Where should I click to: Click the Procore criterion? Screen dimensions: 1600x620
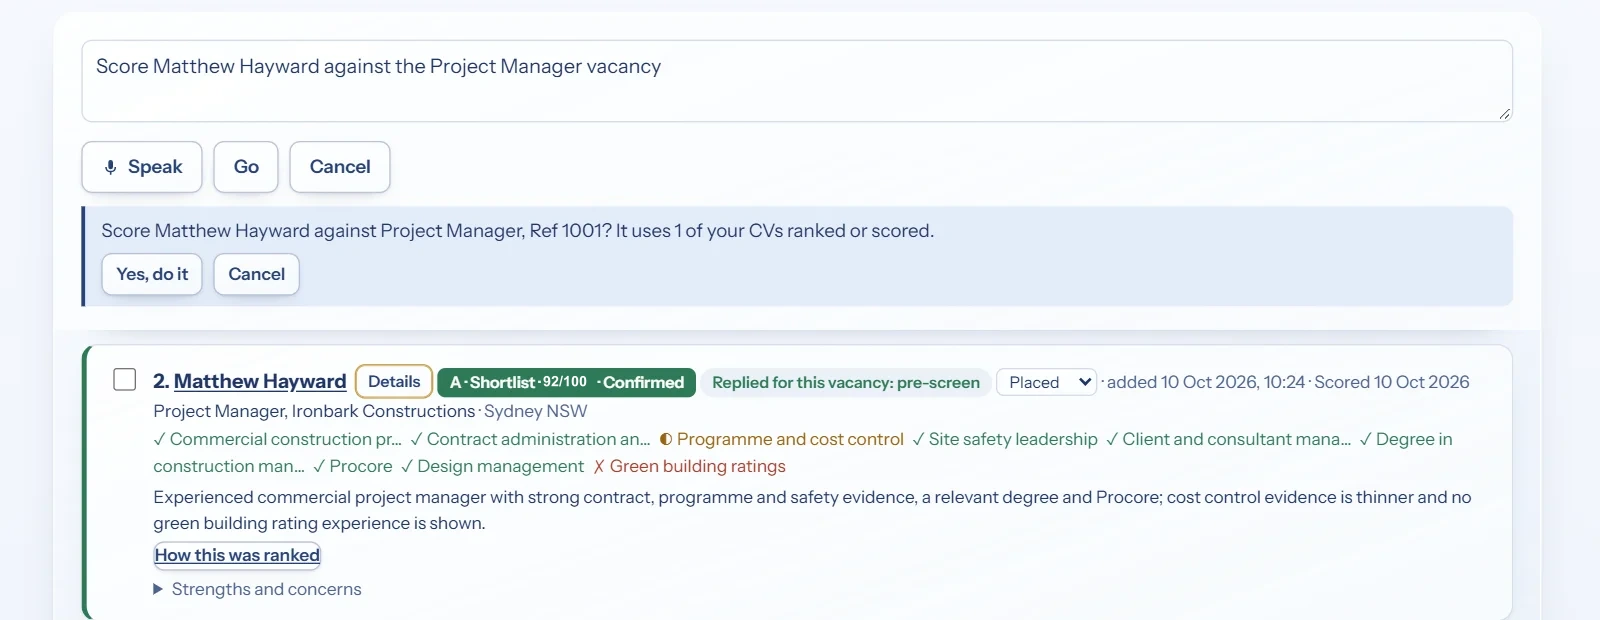(x=353, y=466)
